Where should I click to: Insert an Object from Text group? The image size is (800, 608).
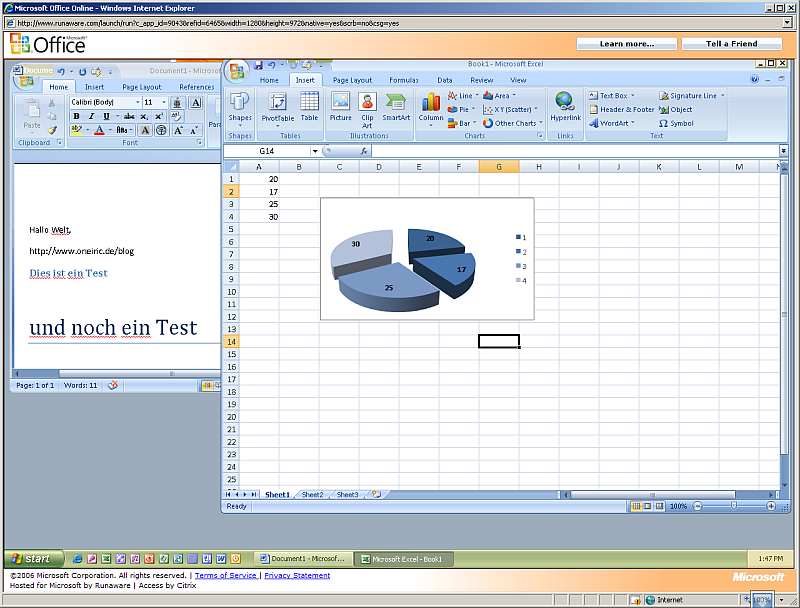pyautogui.click(x=676, y=109)
